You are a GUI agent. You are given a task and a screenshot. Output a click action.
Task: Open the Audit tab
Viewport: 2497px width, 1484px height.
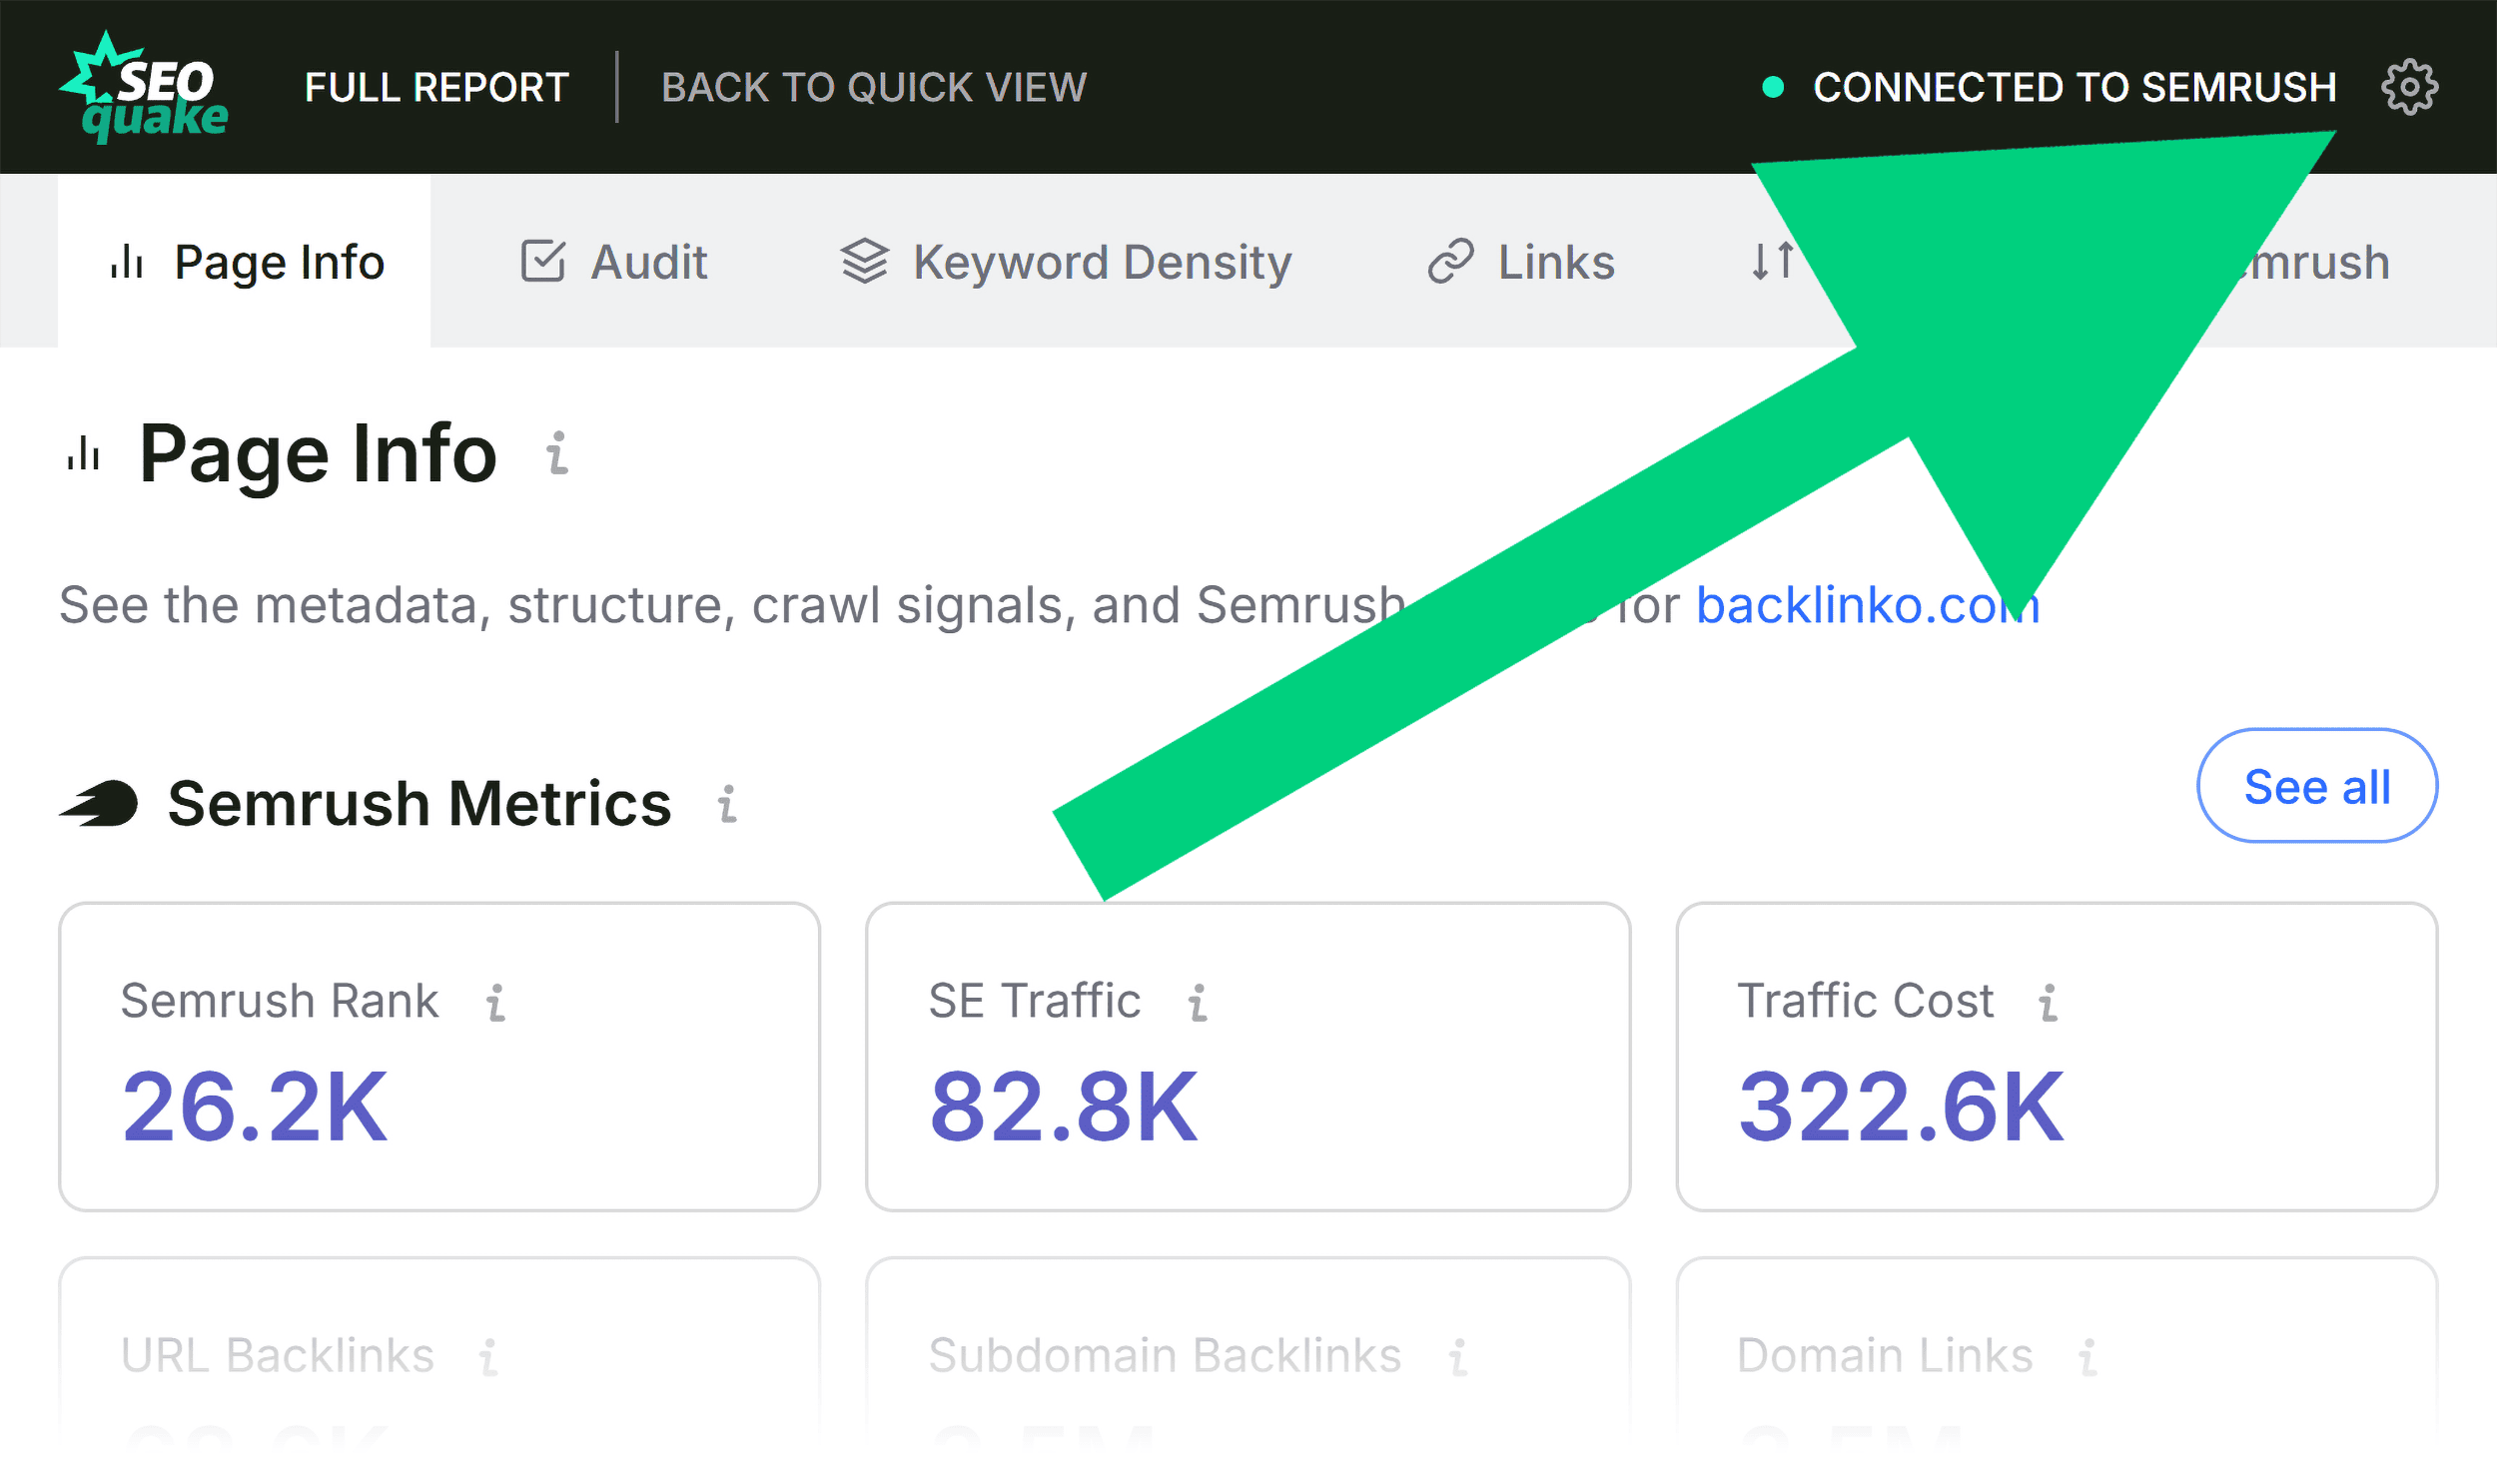click(x=614, y=262)
